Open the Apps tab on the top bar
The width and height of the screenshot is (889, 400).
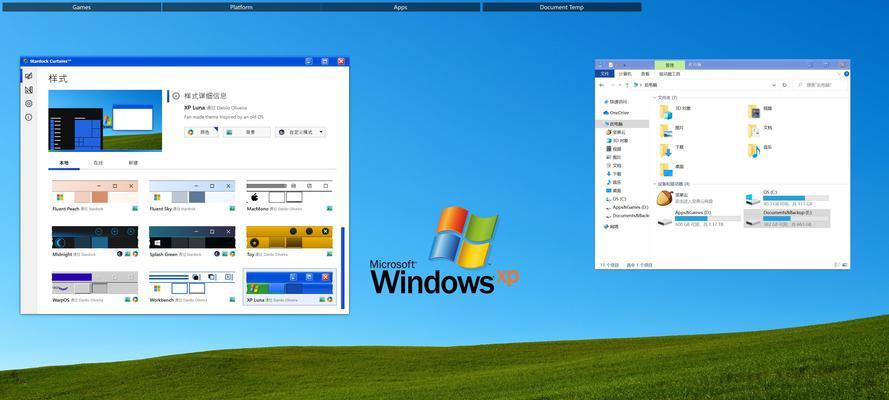(401, 7)
